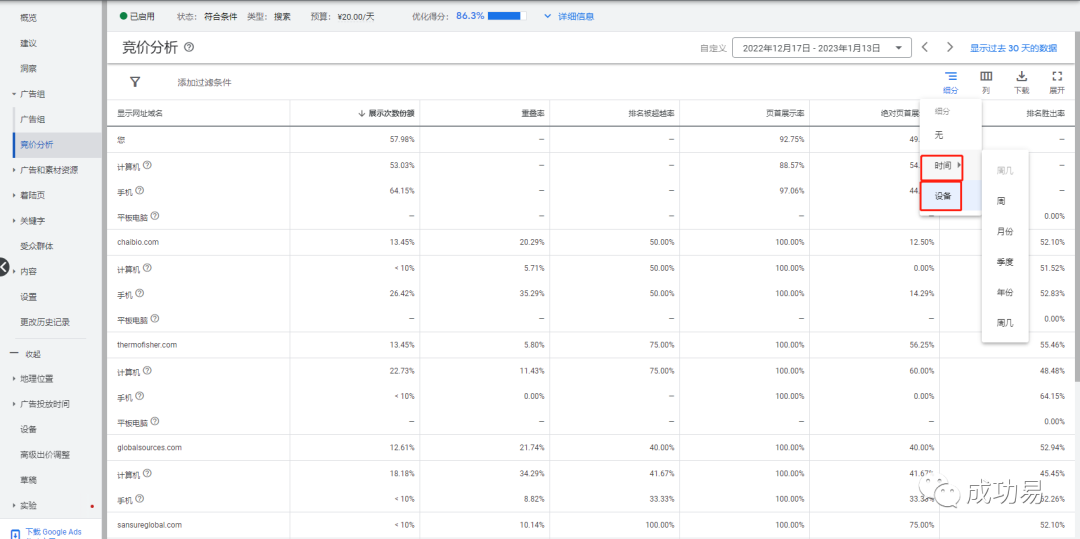This screenshot has width=1080, height=539.
Task: Click help icon beside 计算机 in 22.73% row
Action: pos(147,370)
